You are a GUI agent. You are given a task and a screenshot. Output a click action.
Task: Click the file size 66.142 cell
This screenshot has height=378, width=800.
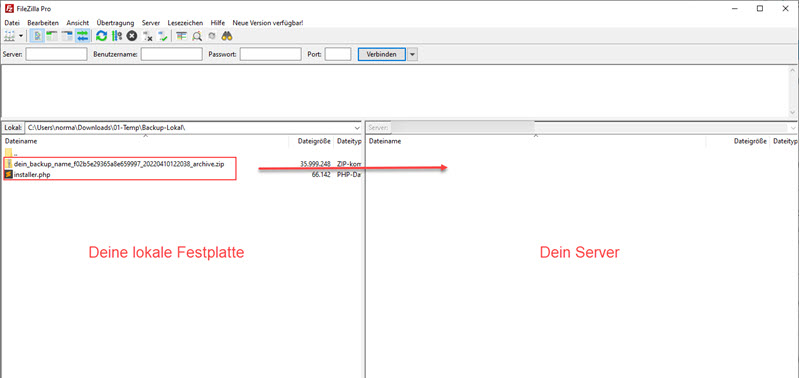point(321,174)
